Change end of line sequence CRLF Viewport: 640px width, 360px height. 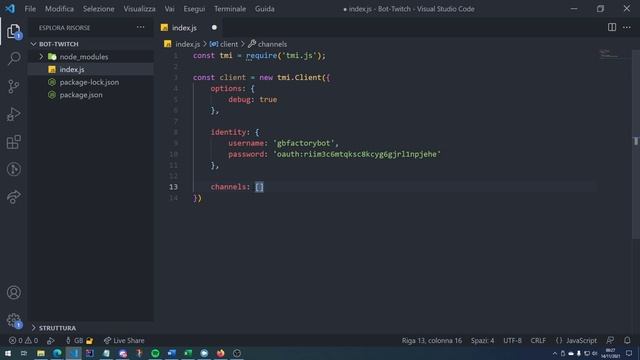coord(538,340)
